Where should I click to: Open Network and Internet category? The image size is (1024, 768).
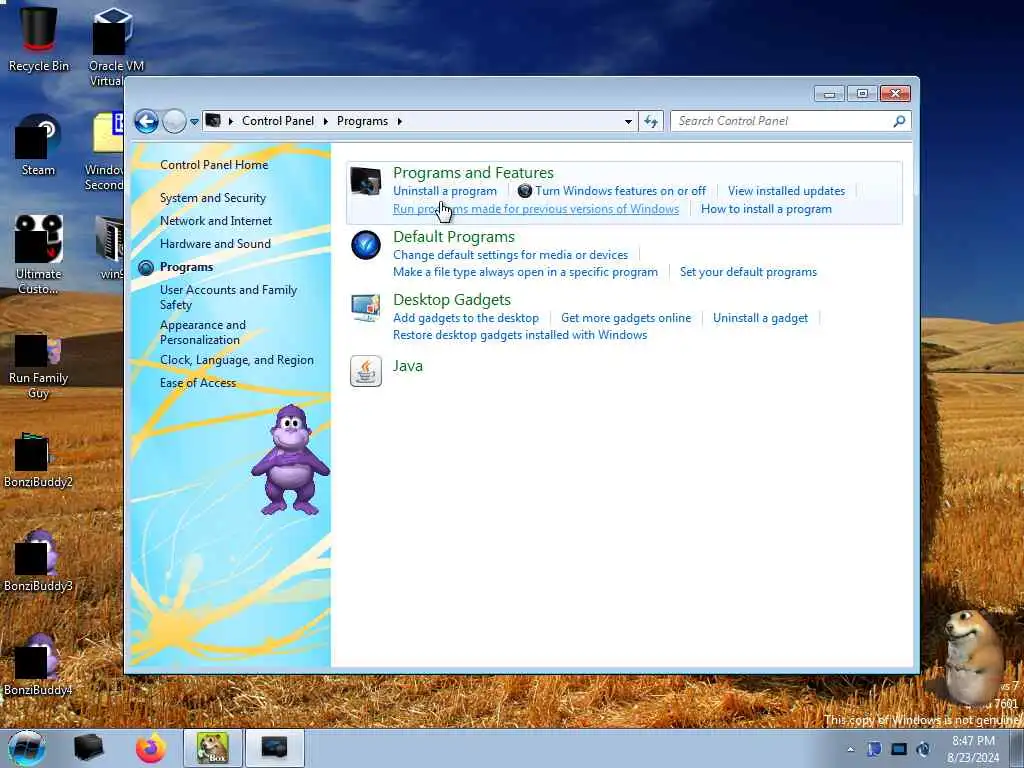pyautogui.click(x=216, y=221)
